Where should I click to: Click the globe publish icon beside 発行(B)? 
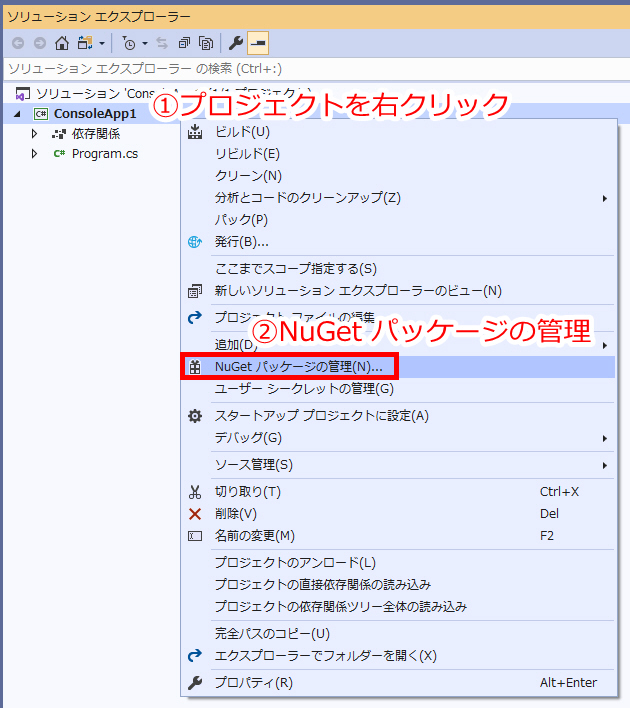click(195, 242)
